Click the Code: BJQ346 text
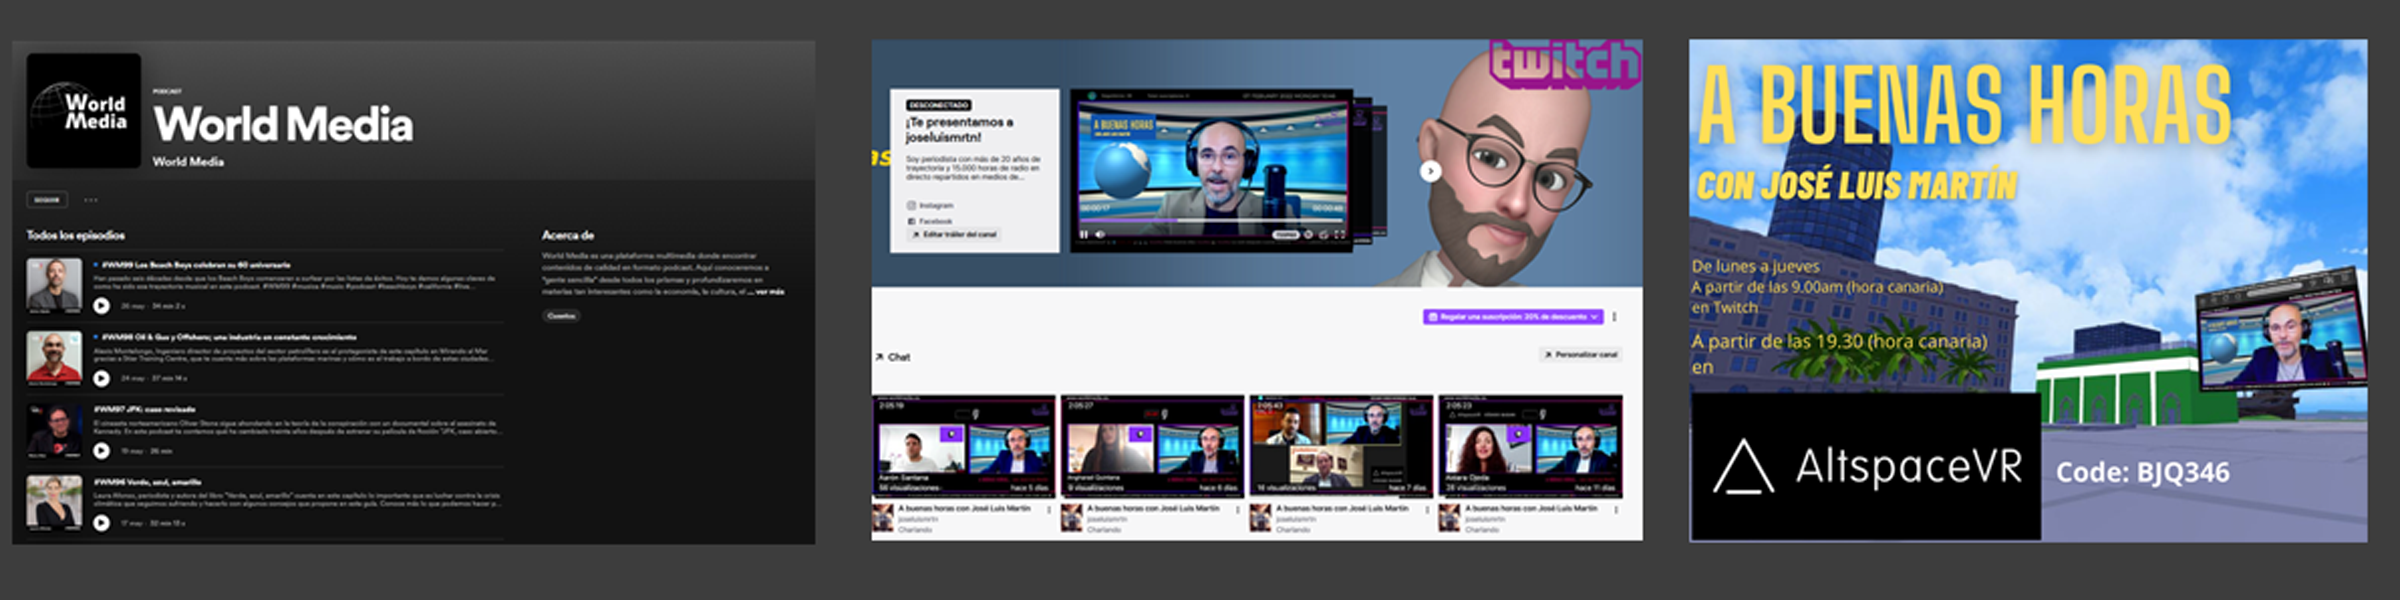 point(2142,472)
